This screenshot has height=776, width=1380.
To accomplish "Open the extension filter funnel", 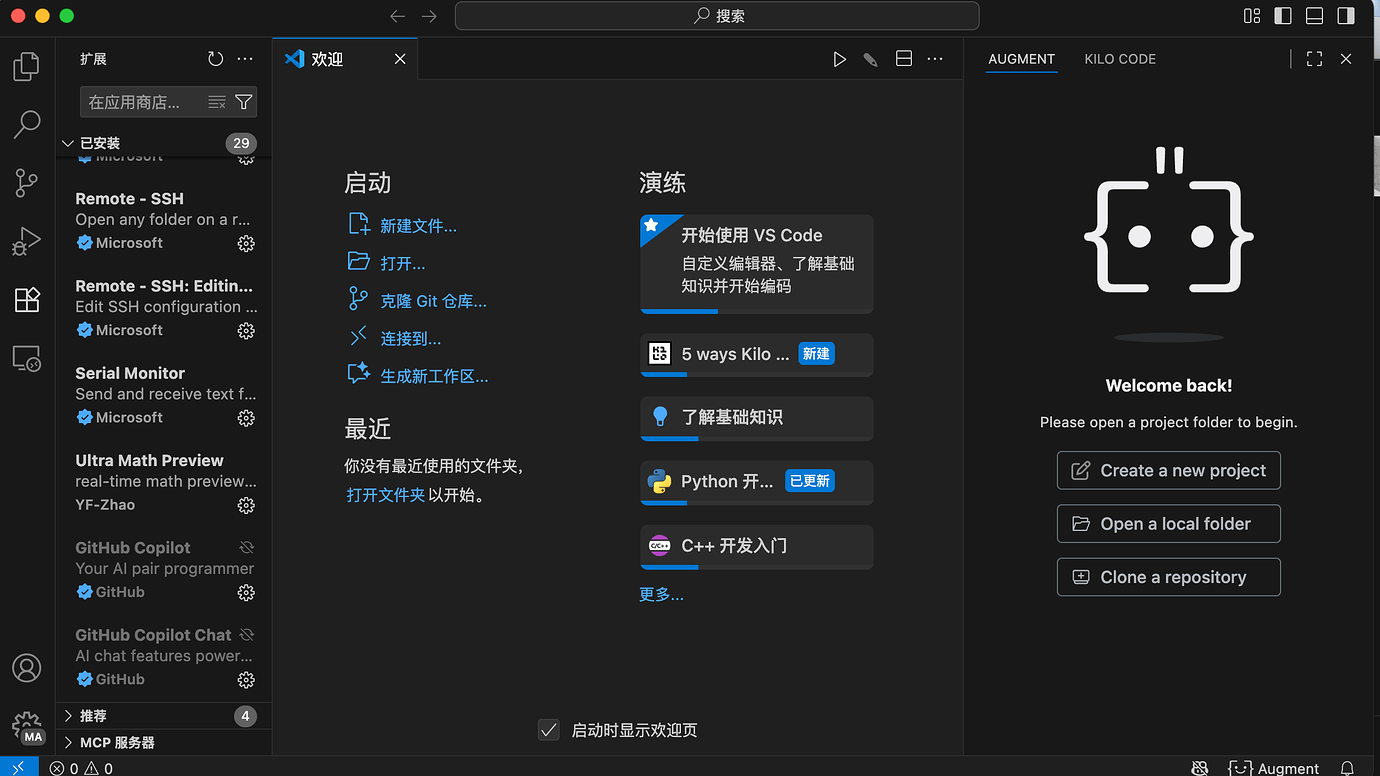I will tap(243, 102).
